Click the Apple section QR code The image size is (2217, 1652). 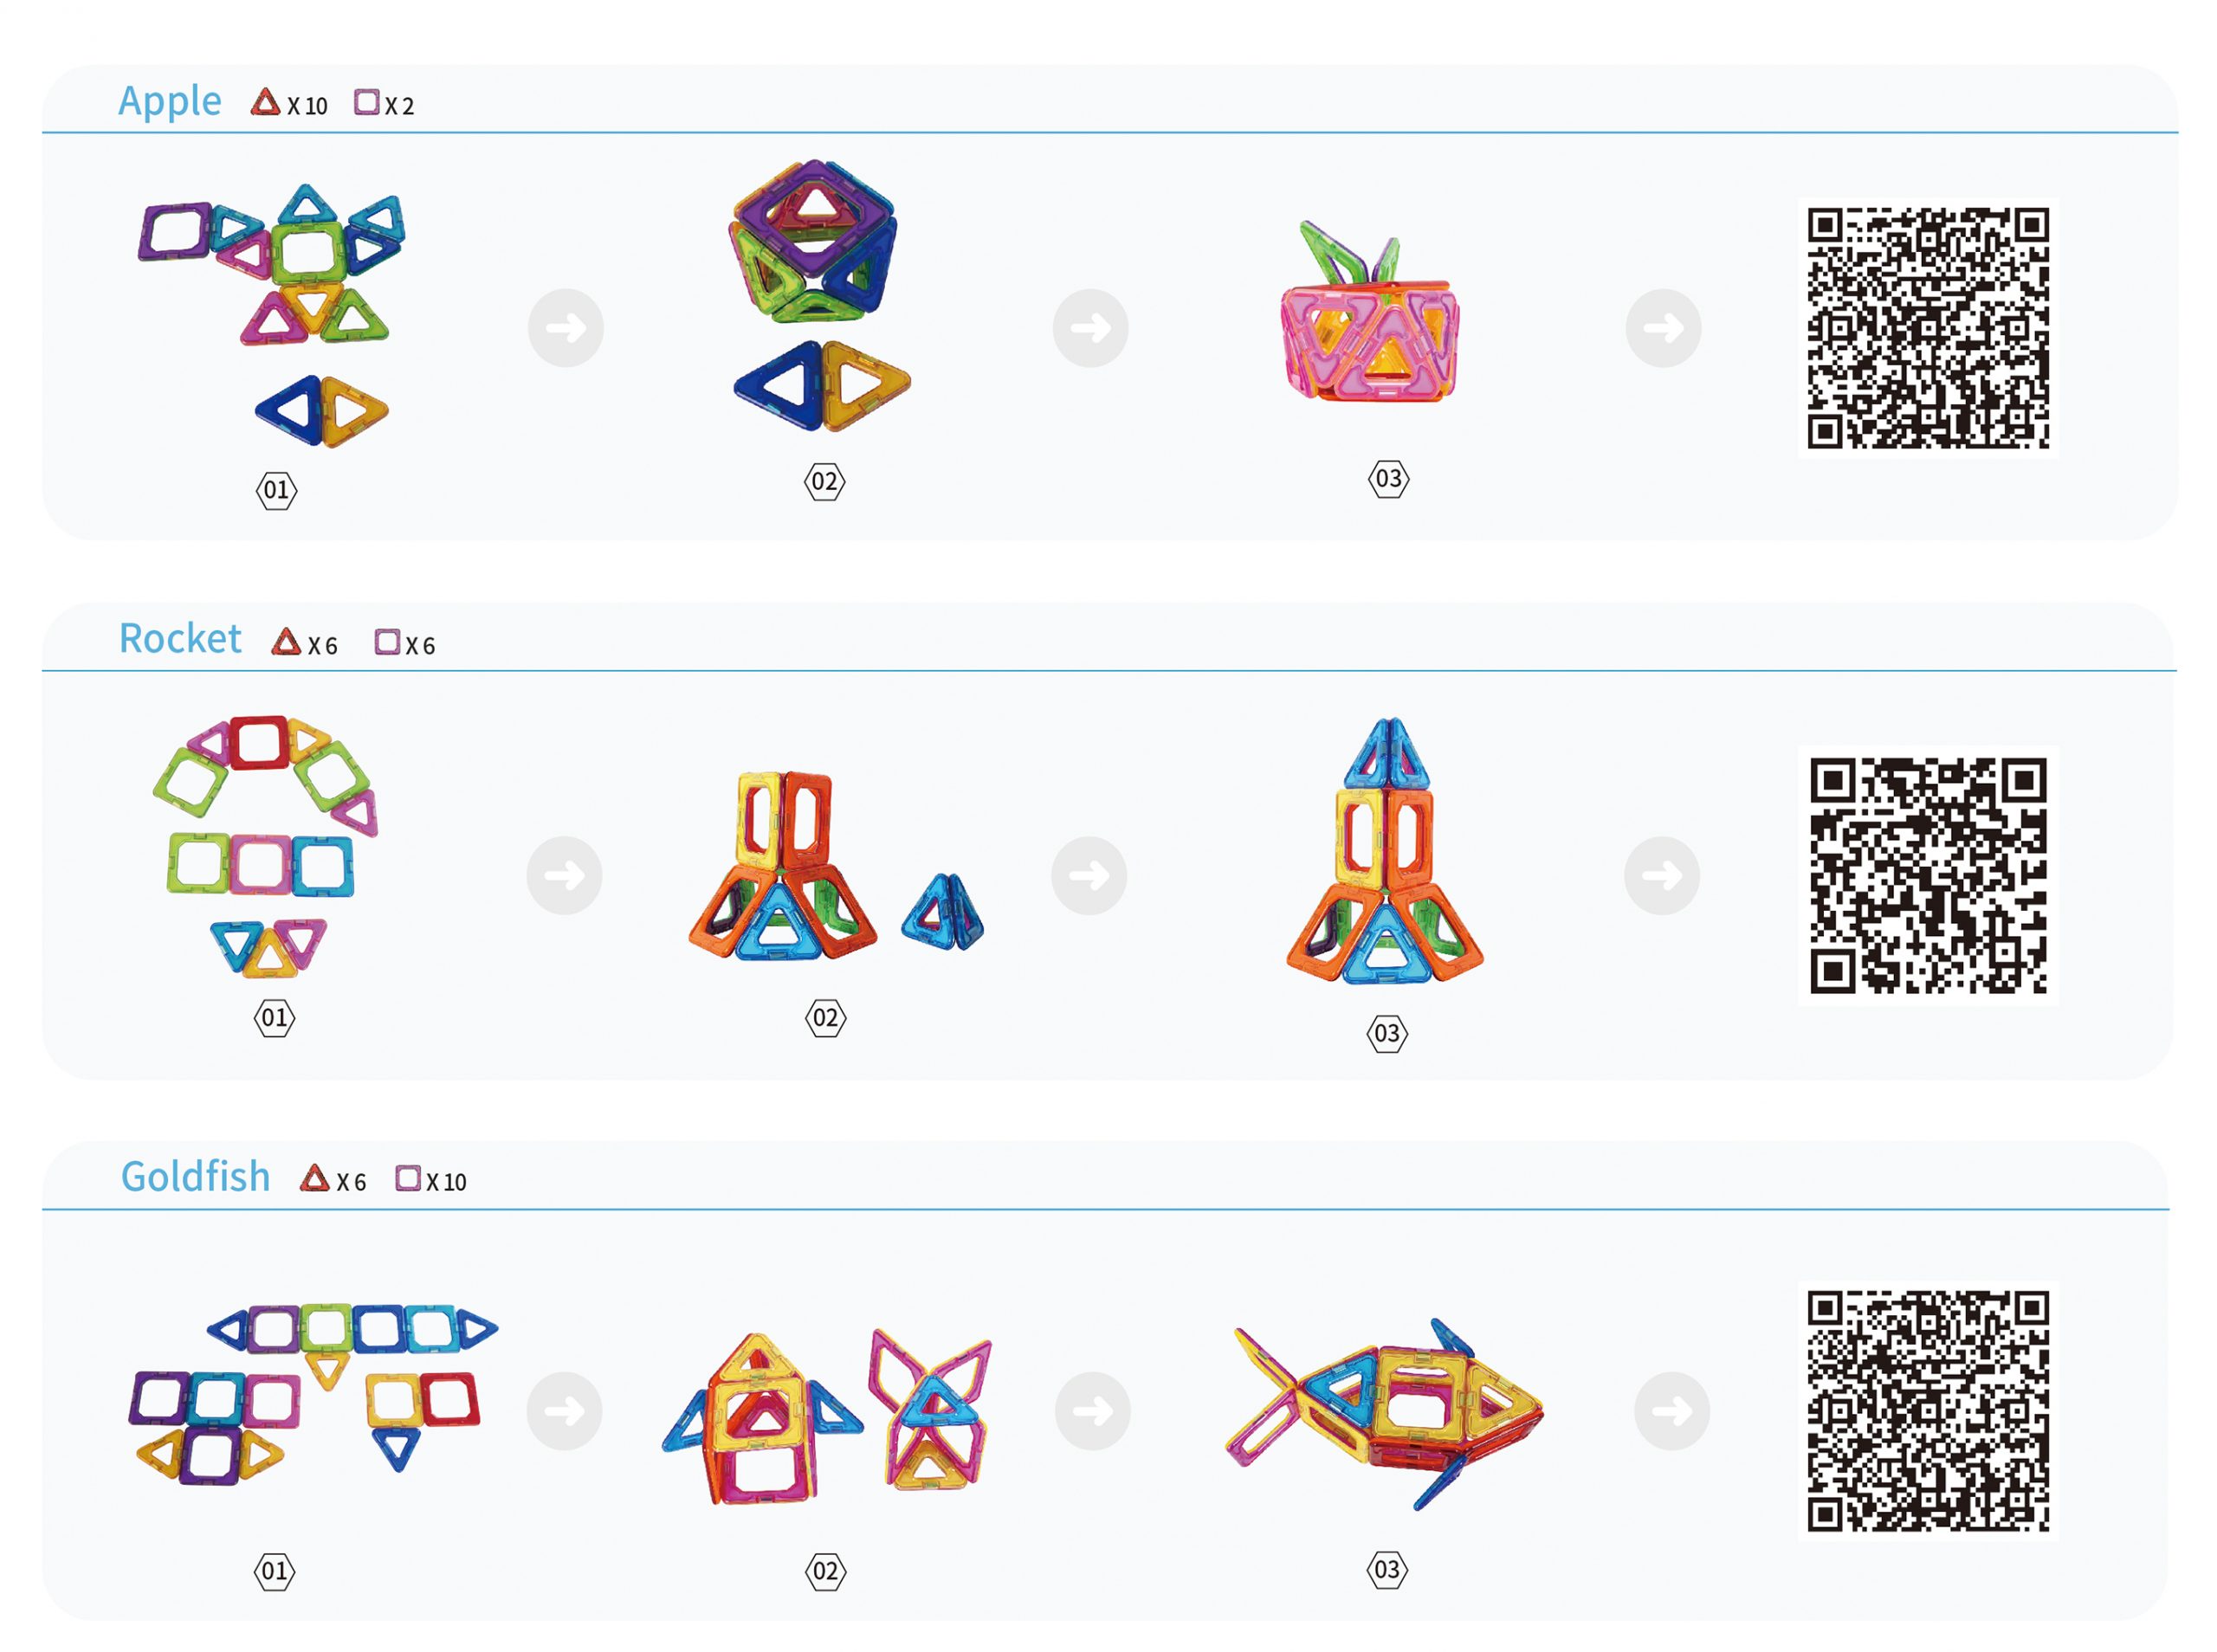click(1927, 327)
